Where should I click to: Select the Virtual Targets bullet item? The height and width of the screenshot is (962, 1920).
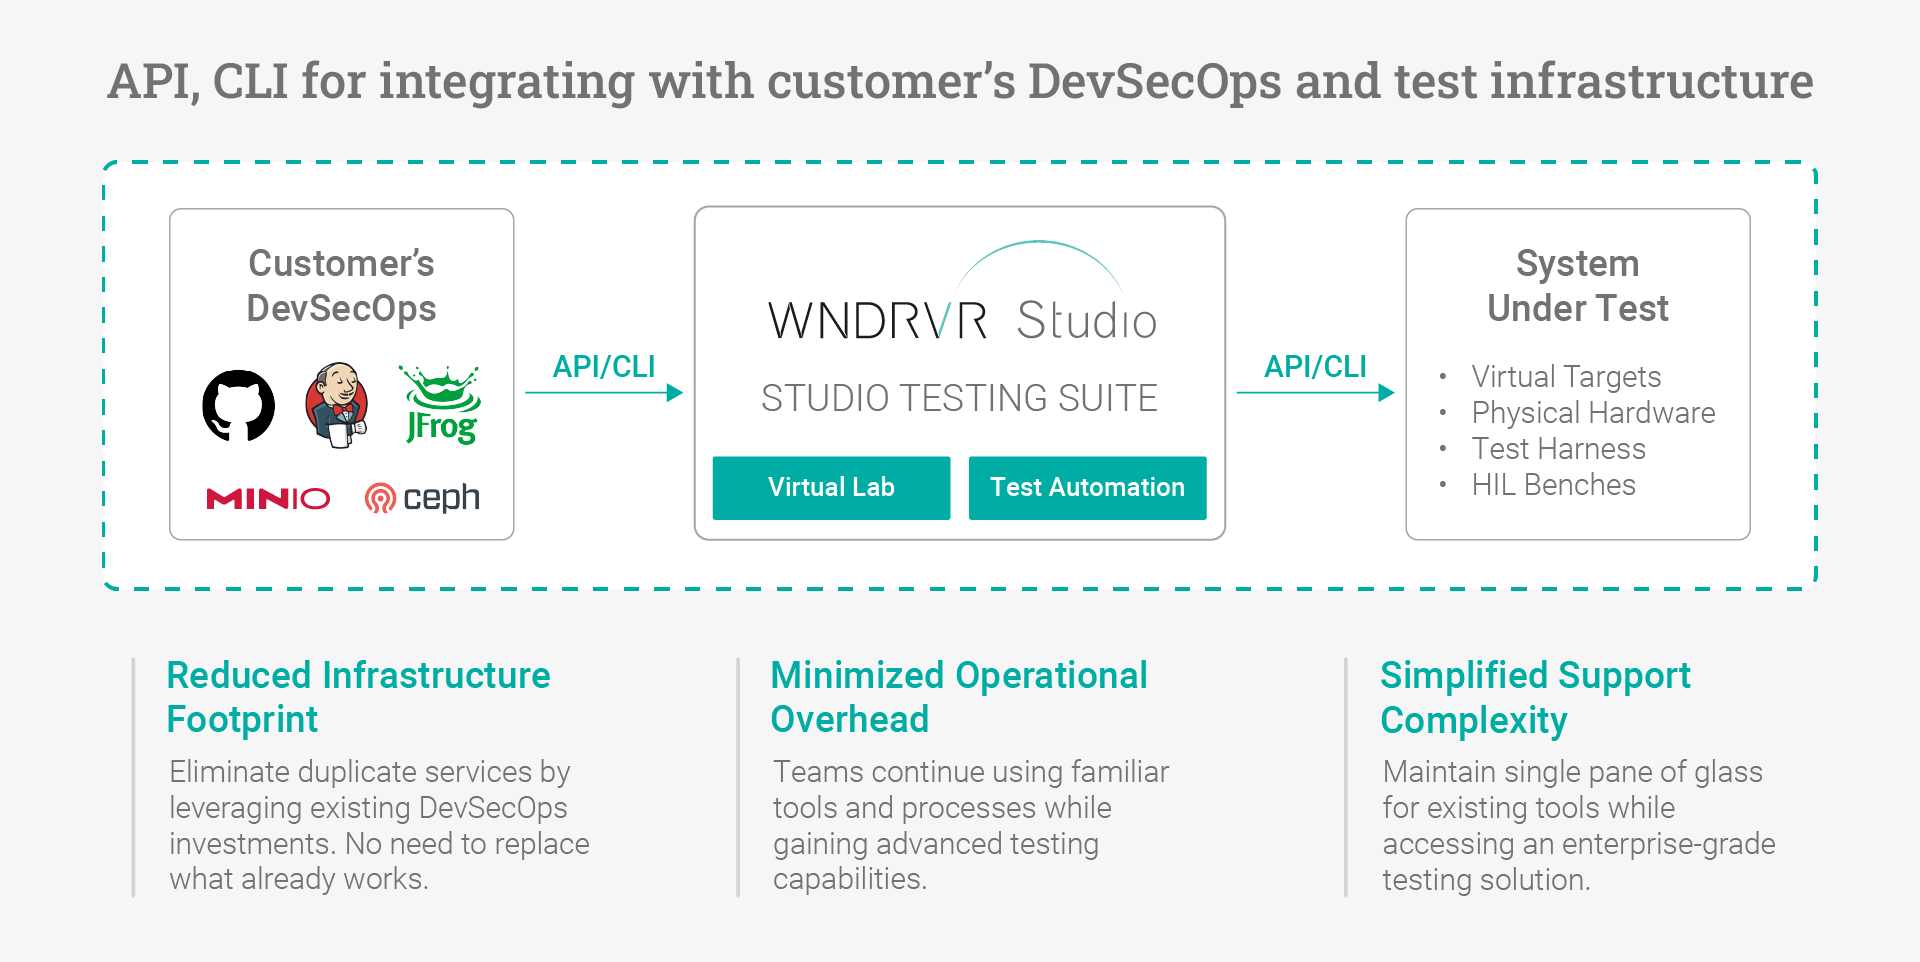tap(1565, 377)
